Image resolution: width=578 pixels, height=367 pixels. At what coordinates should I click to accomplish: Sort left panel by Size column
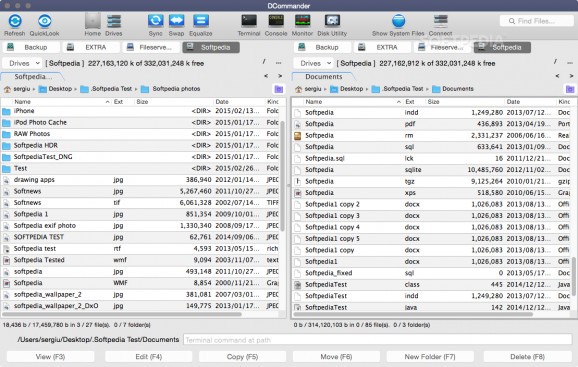pos(173,102)
